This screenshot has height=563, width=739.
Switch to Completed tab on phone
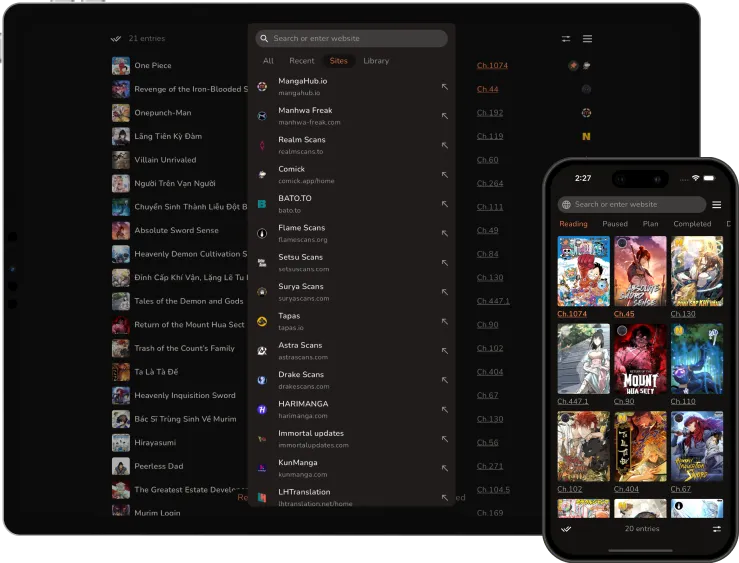click(692, 224)
